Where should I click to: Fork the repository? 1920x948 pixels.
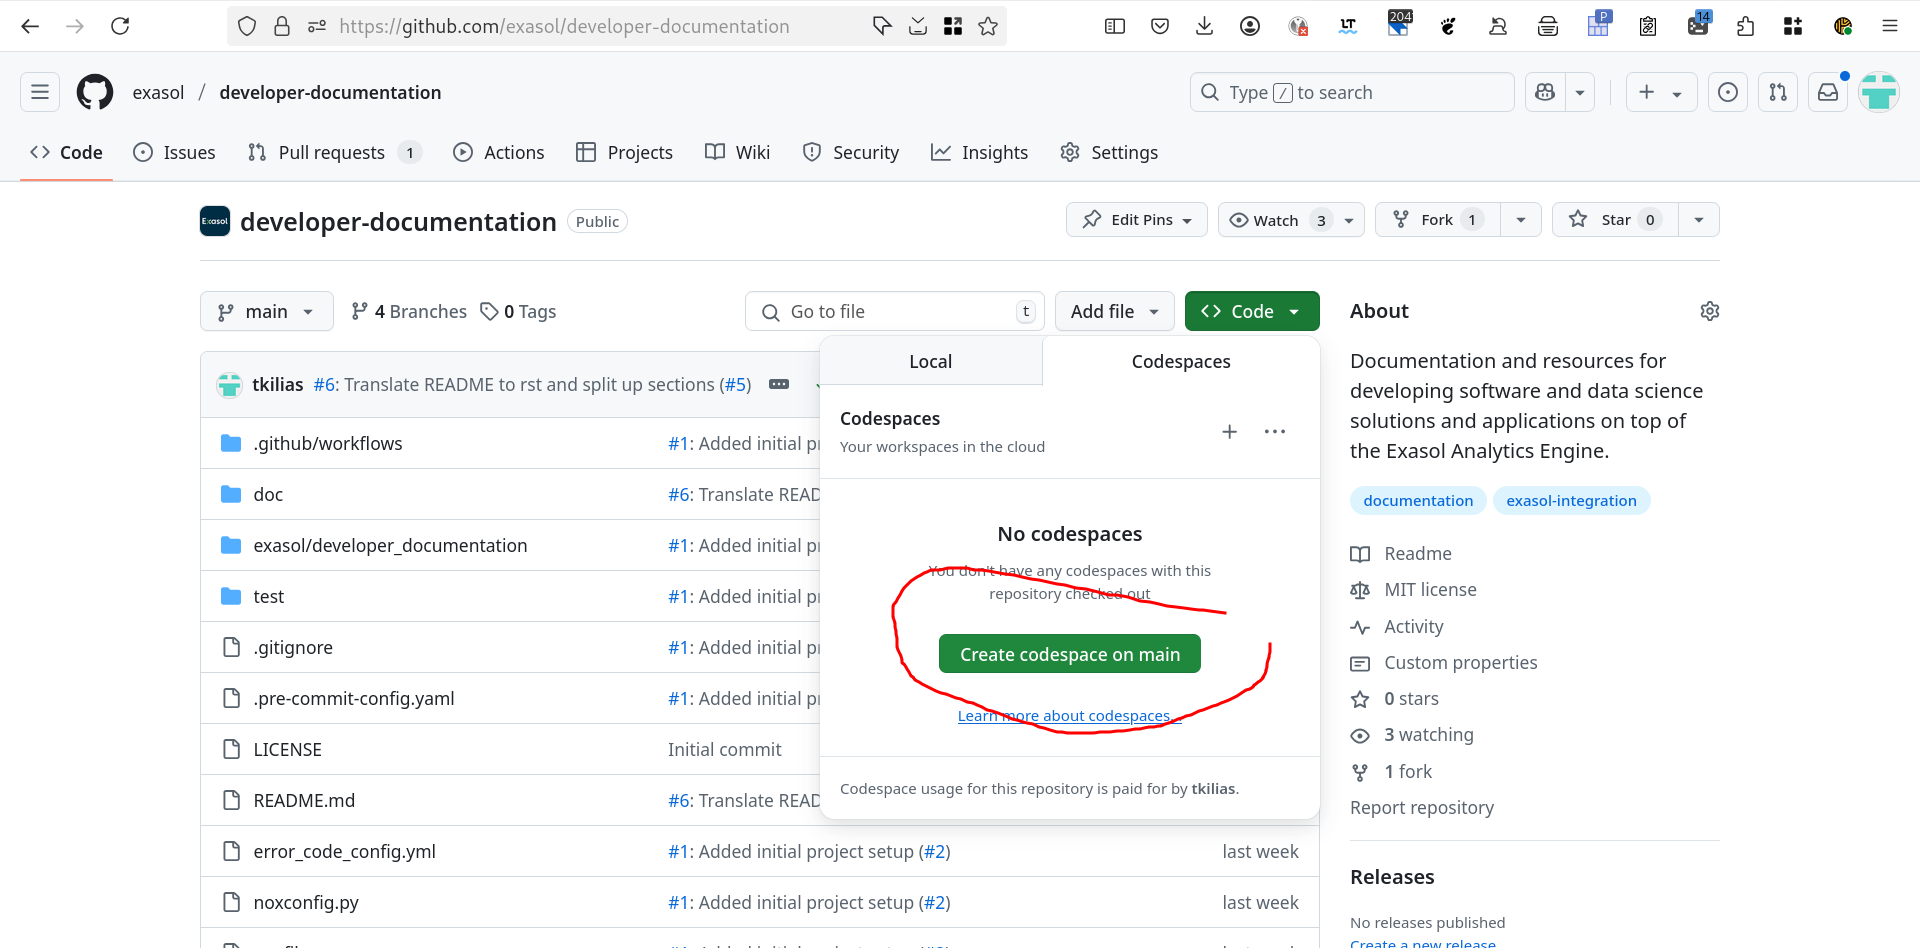pos(1438,220)
